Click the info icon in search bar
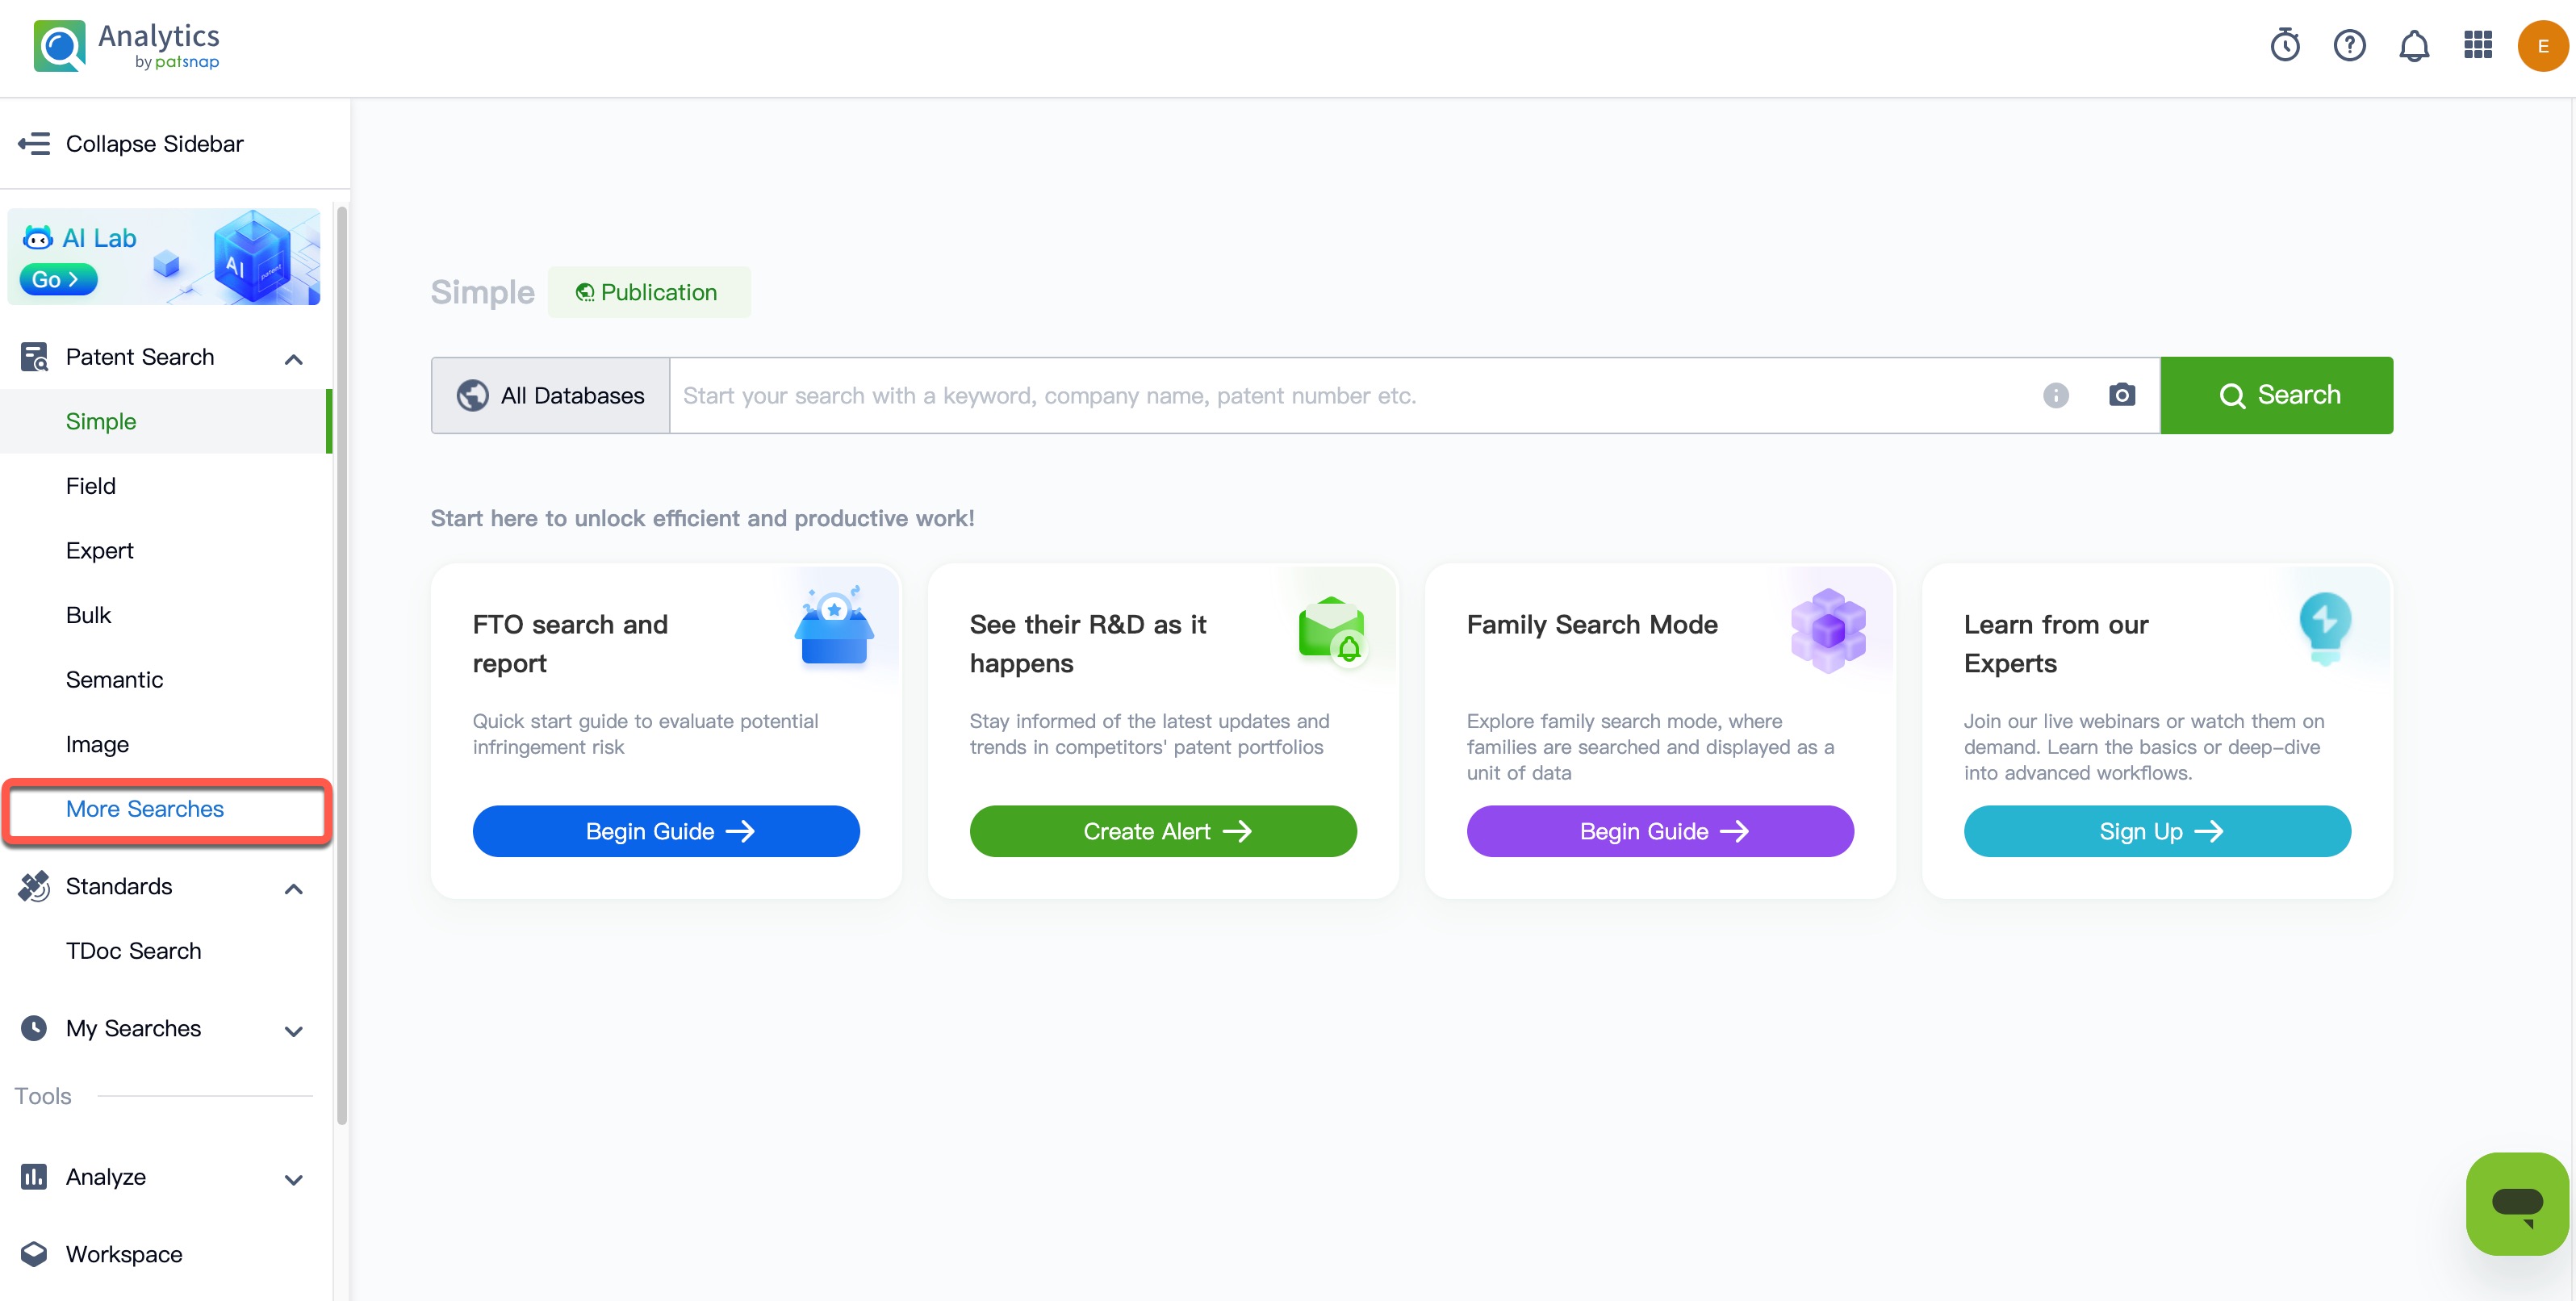The width and height of the screenshot is (2576, 1301). tap(2056, 395)
